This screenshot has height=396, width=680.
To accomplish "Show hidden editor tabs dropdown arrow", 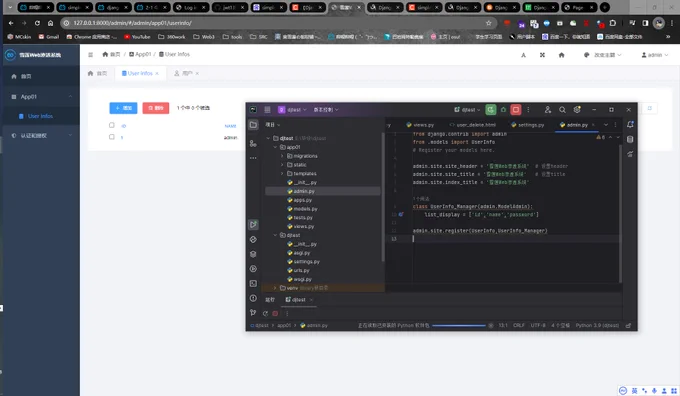I will (606, 125).
